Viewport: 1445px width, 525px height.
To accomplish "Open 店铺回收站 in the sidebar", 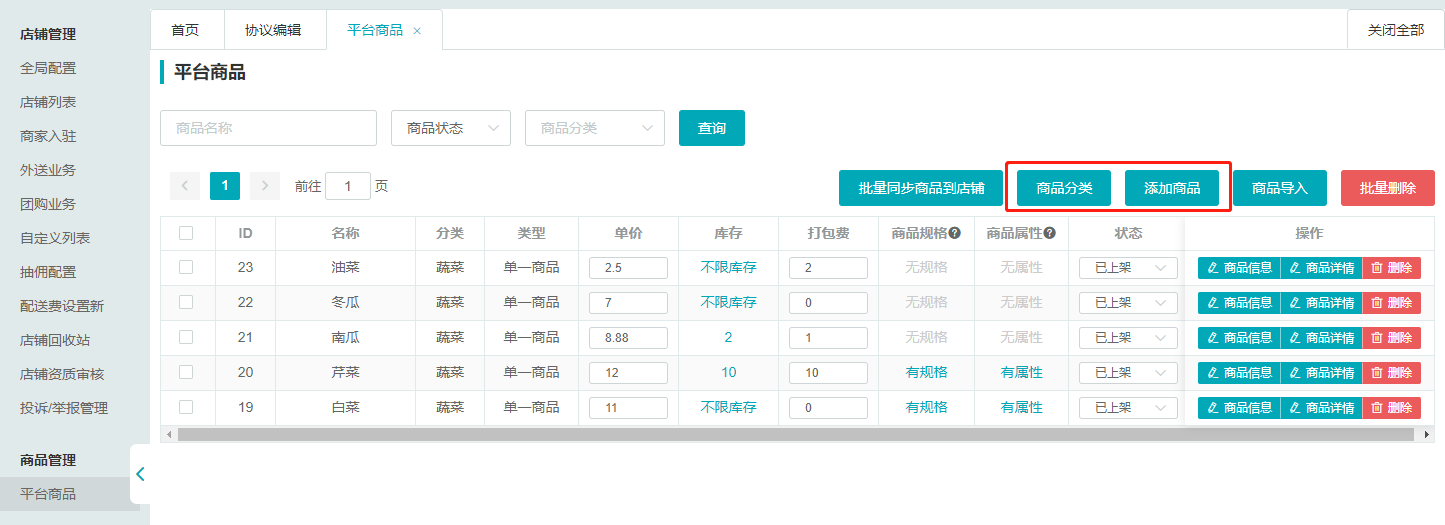I will (55, 340).
